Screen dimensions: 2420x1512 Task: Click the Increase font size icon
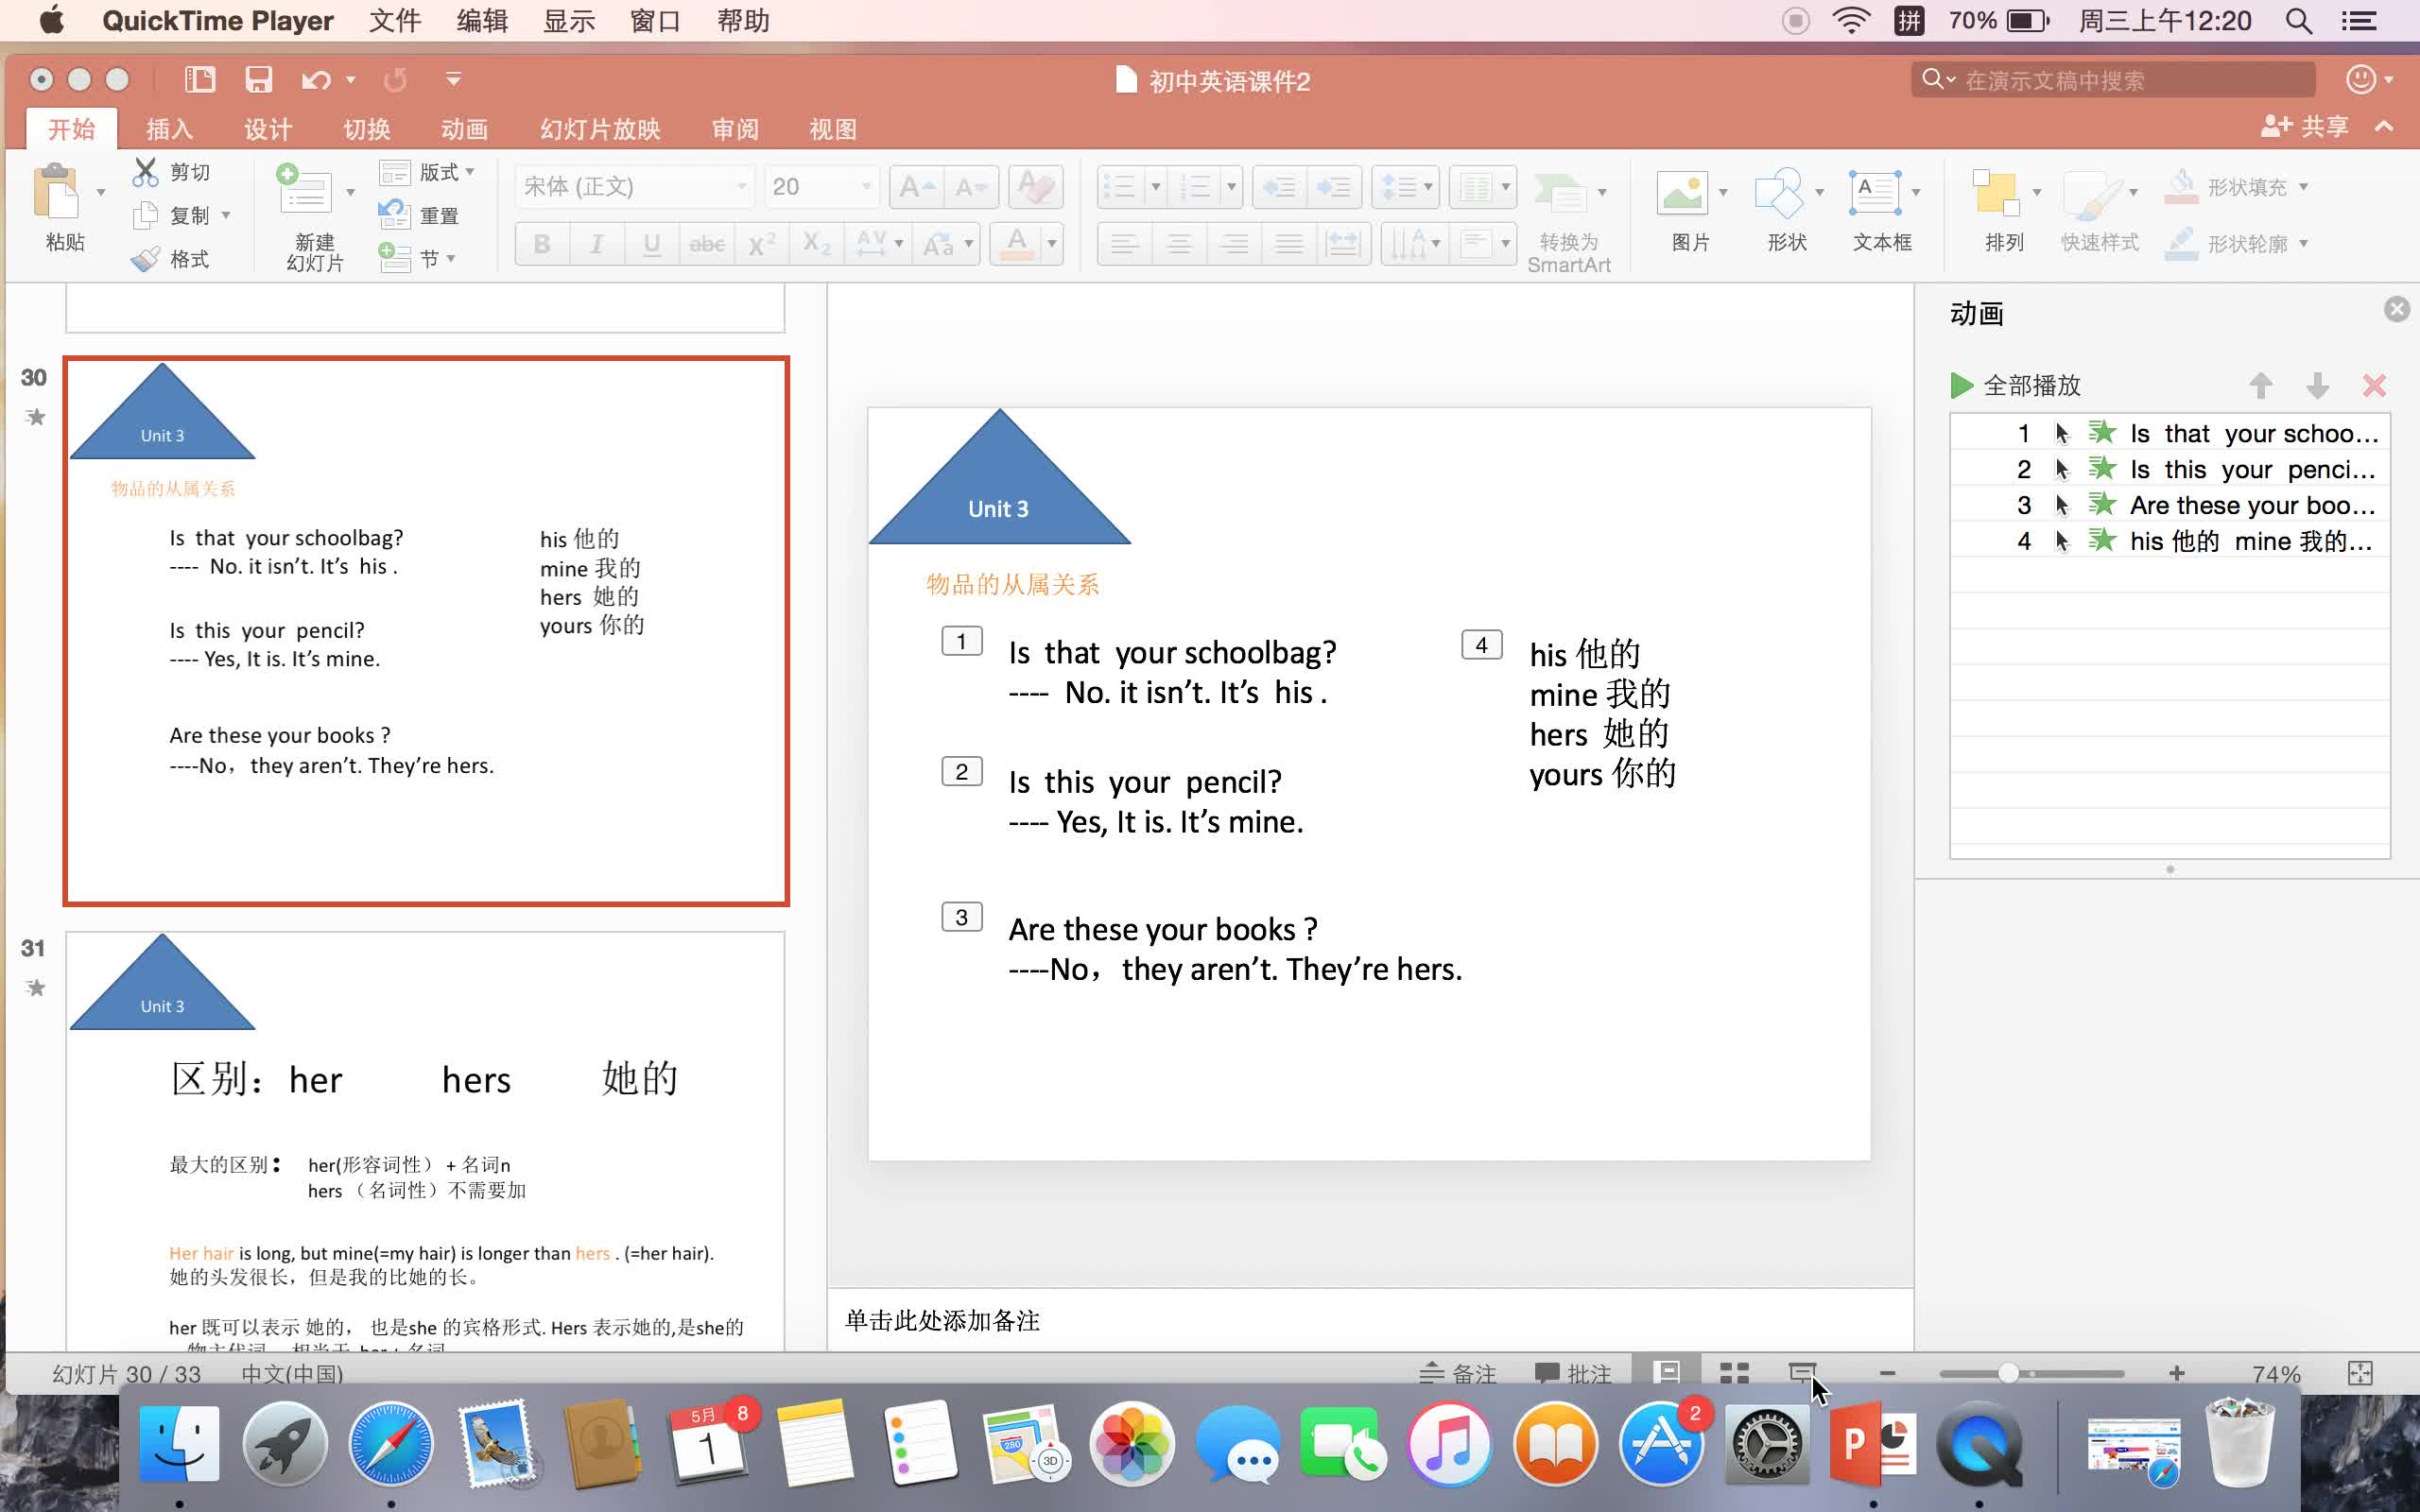pyautogui.click(x=916, y=187)
